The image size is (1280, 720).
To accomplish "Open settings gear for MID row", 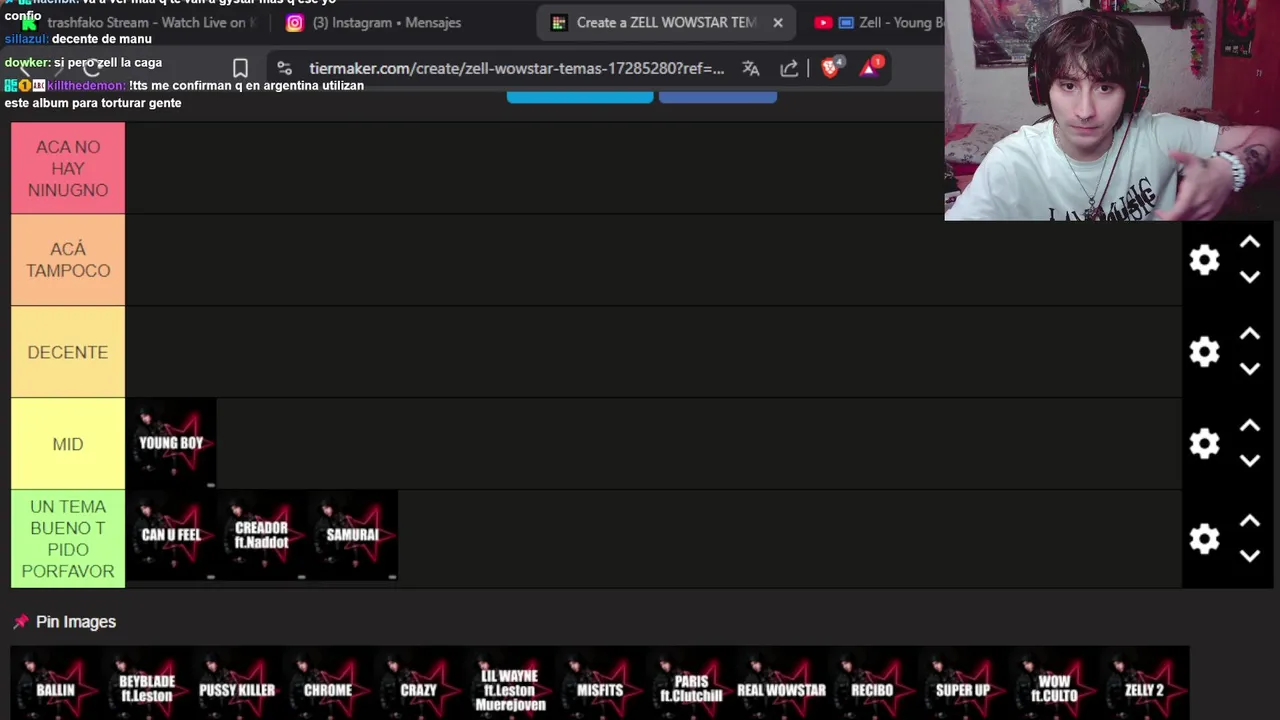I will [1204, 444].
